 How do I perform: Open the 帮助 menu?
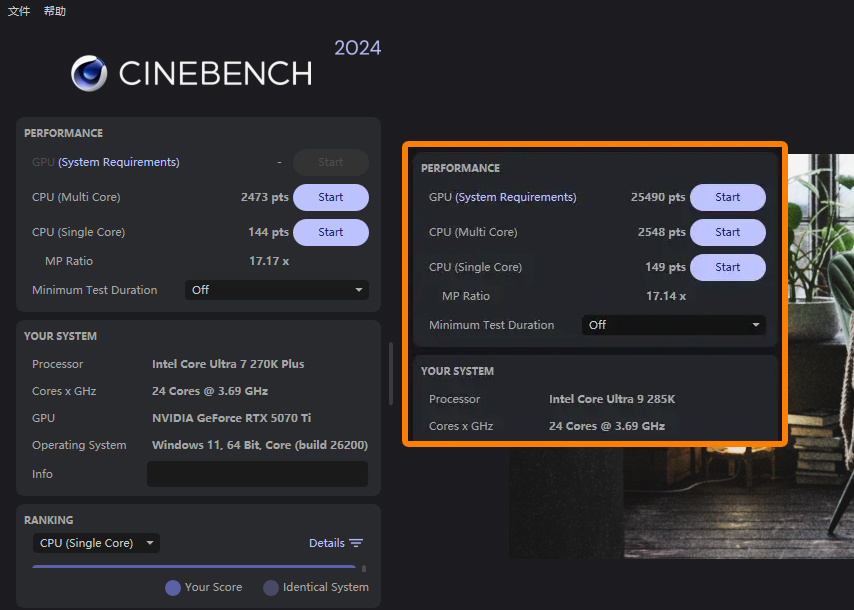coord(55,11)
